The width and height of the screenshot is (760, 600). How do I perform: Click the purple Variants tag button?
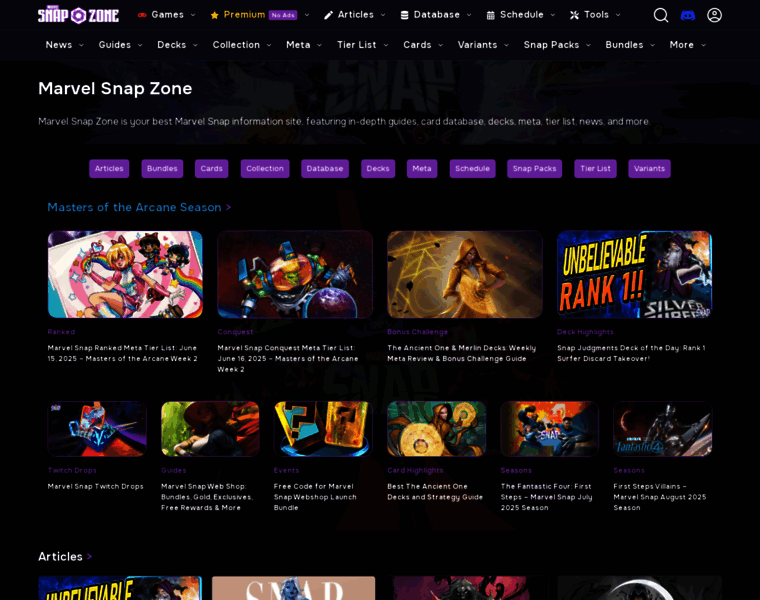[x=649, y=169]
